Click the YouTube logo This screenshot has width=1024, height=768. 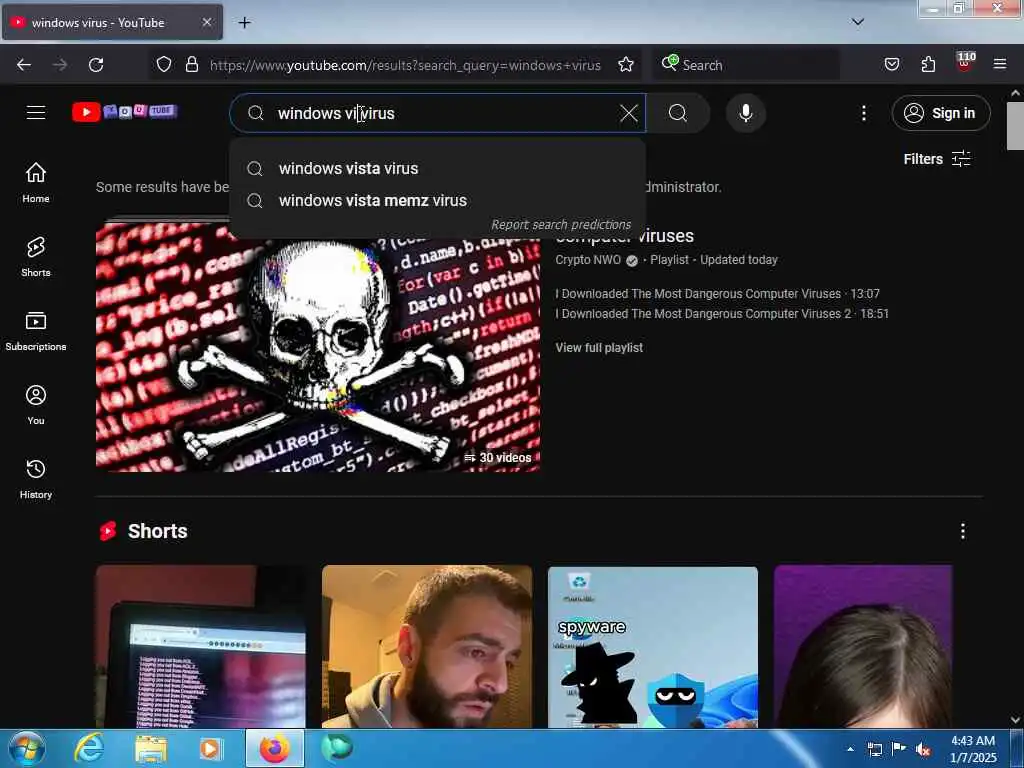[x=124, y=112]
